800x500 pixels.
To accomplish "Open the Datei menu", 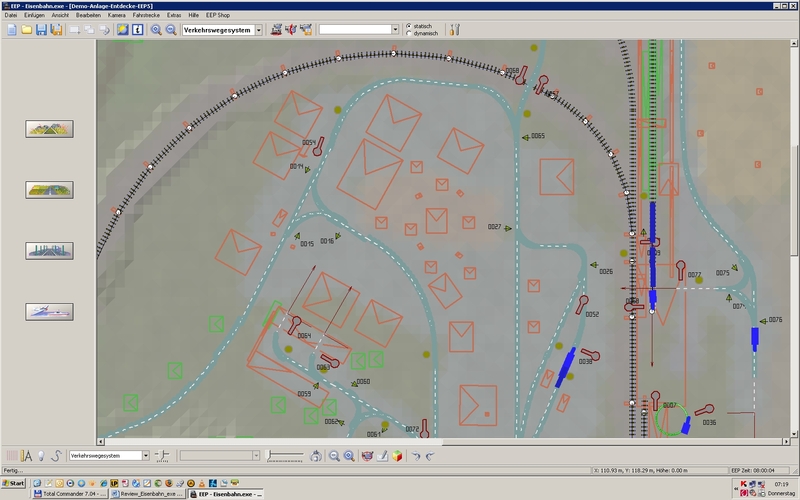I will [x=11, y=15].
